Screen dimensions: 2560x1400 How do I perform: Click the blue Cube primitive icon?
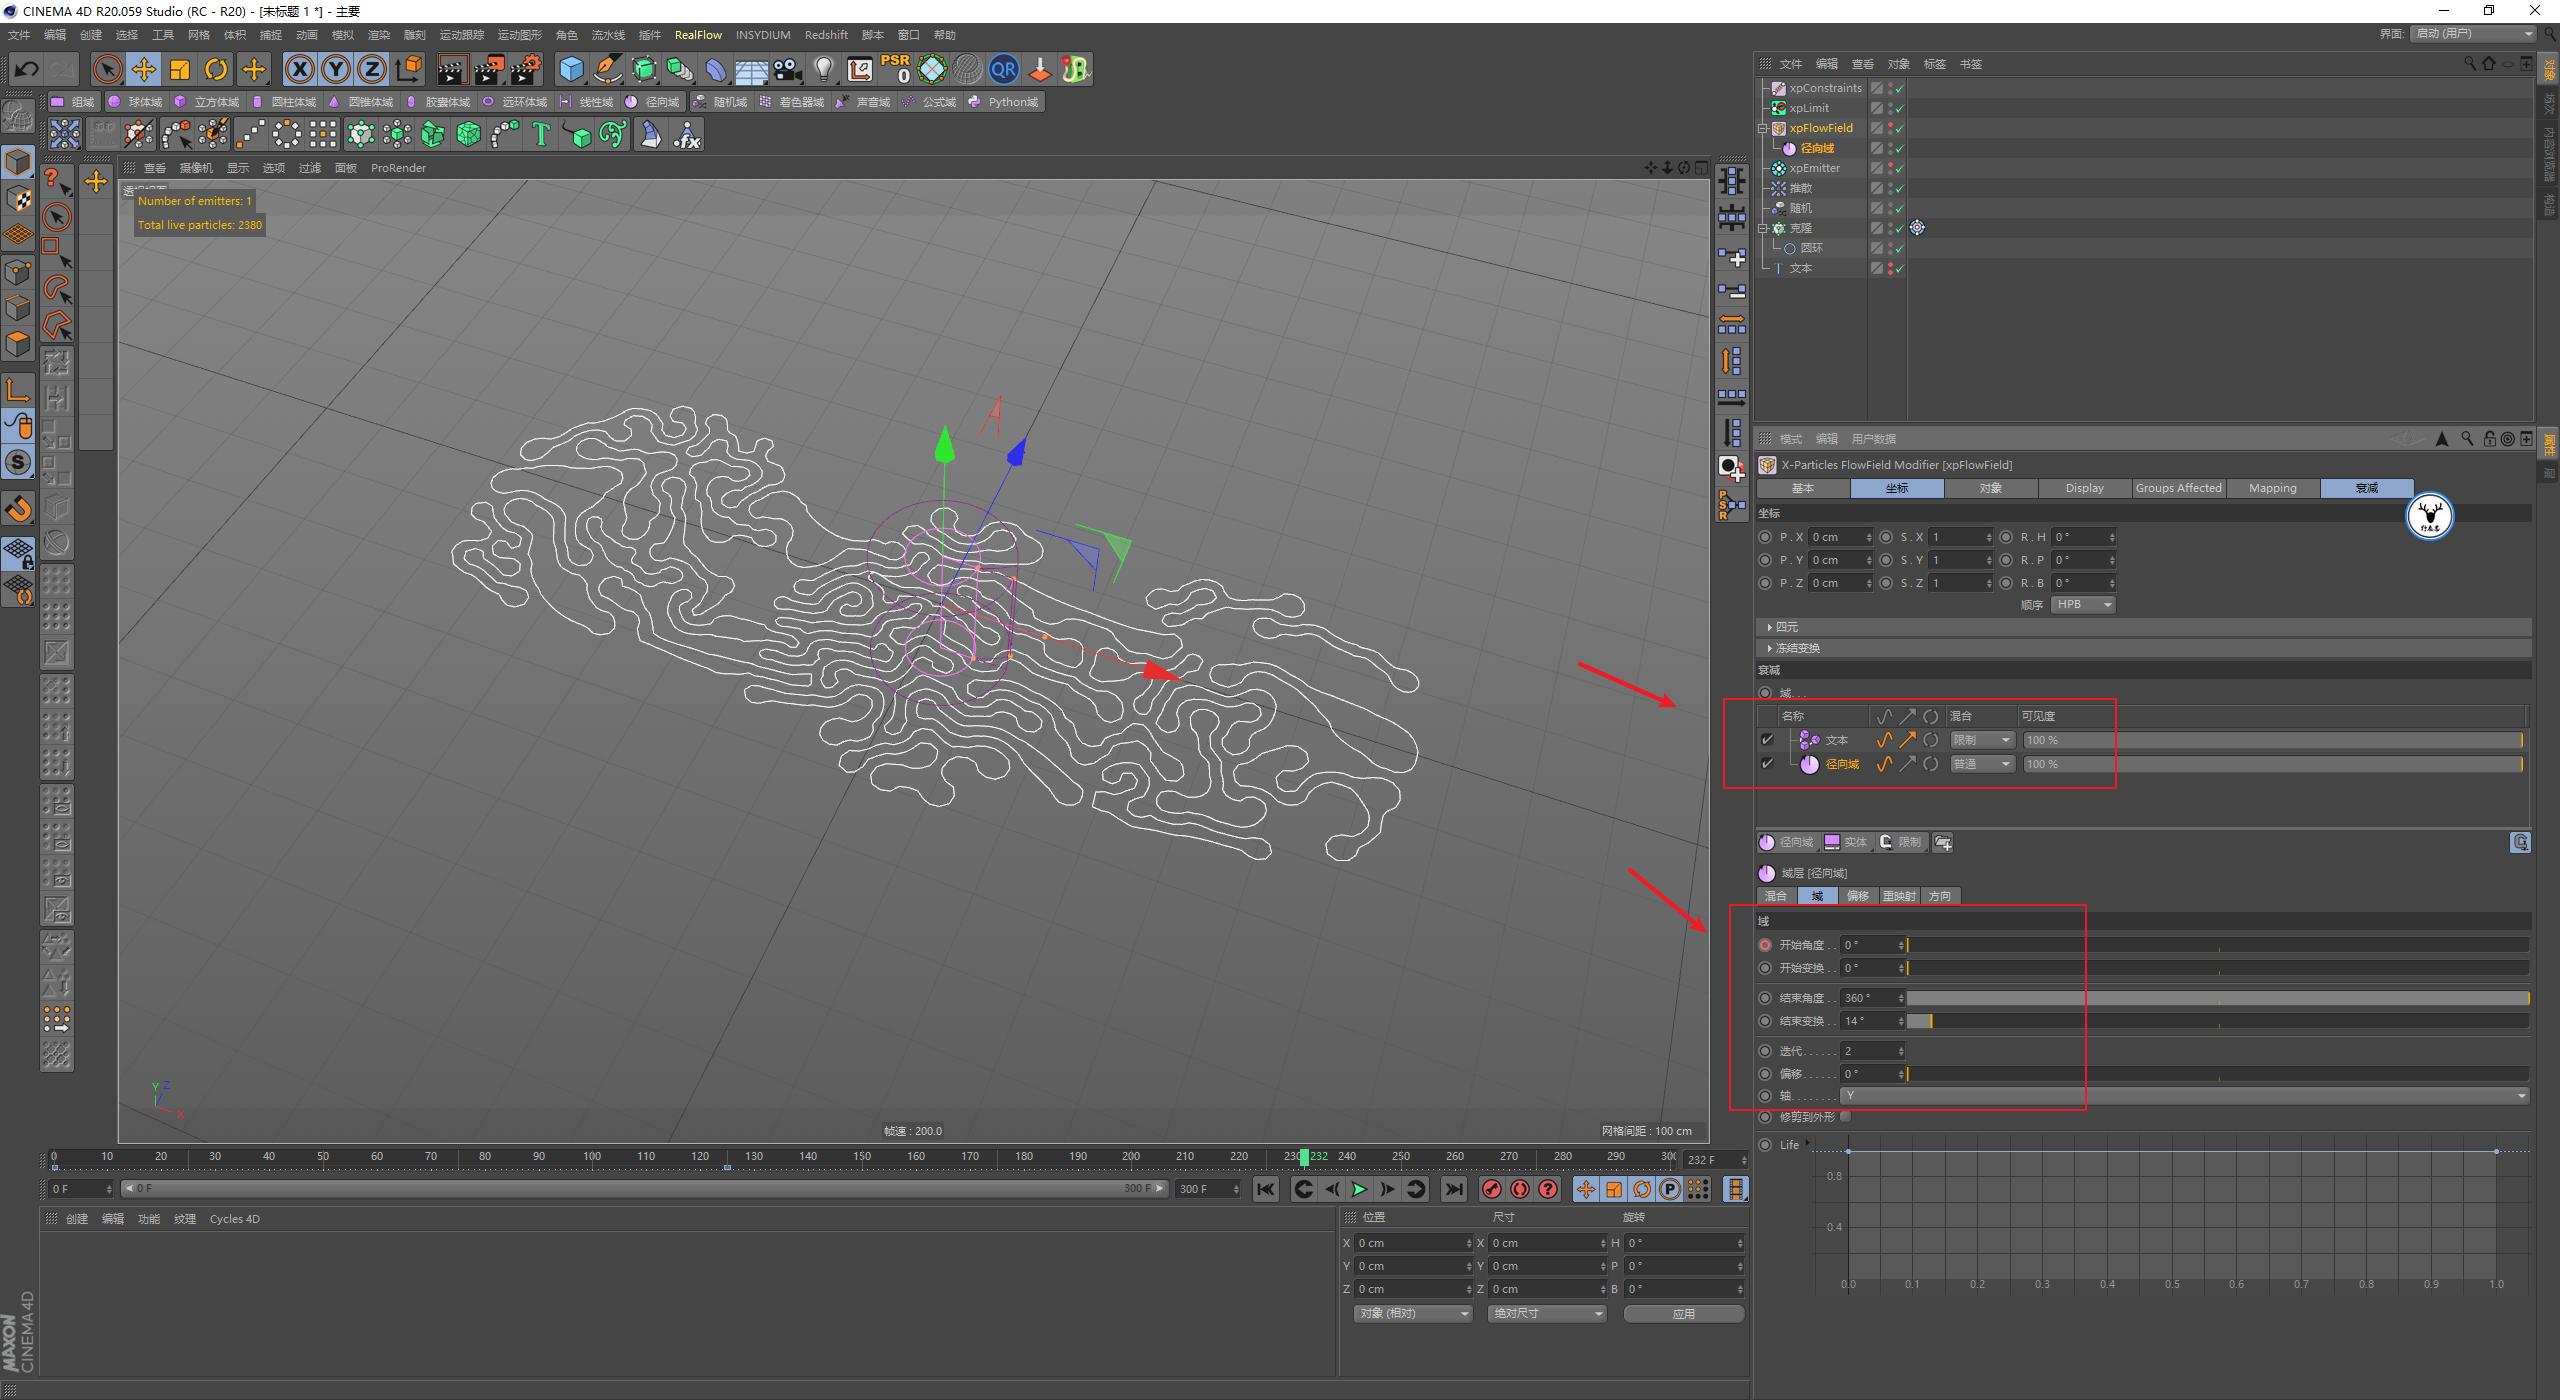pyautogui.click(x=571, y=69)
